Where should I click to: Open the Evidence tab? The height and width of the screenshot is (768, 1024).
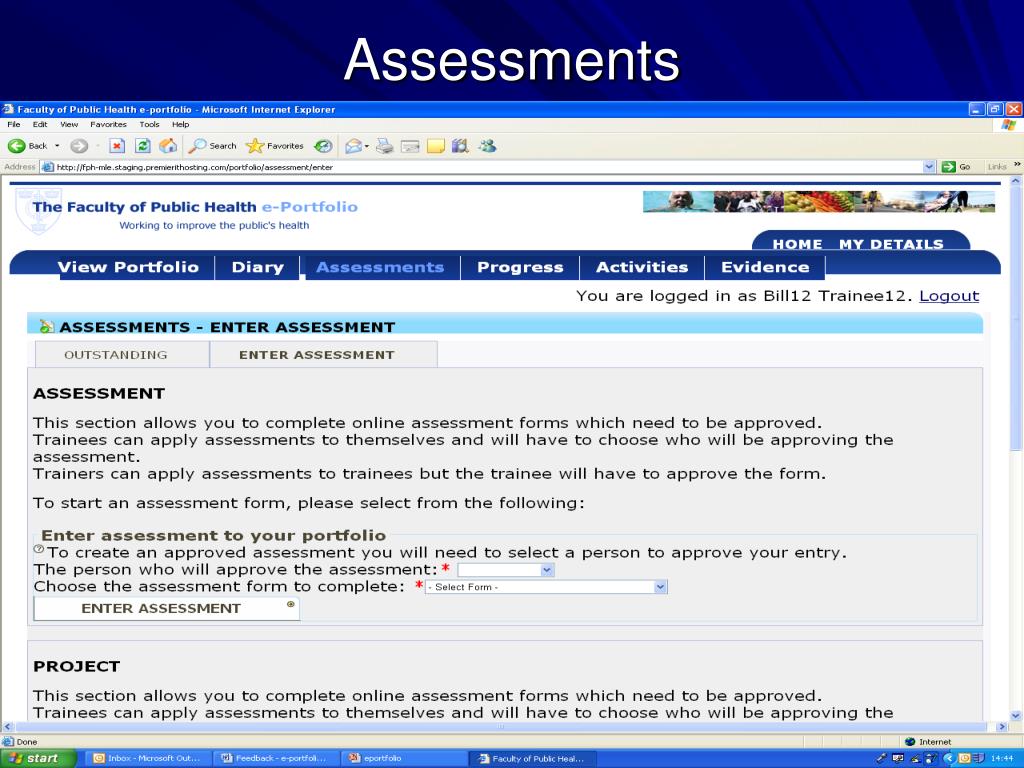click(x=765, y=267)
